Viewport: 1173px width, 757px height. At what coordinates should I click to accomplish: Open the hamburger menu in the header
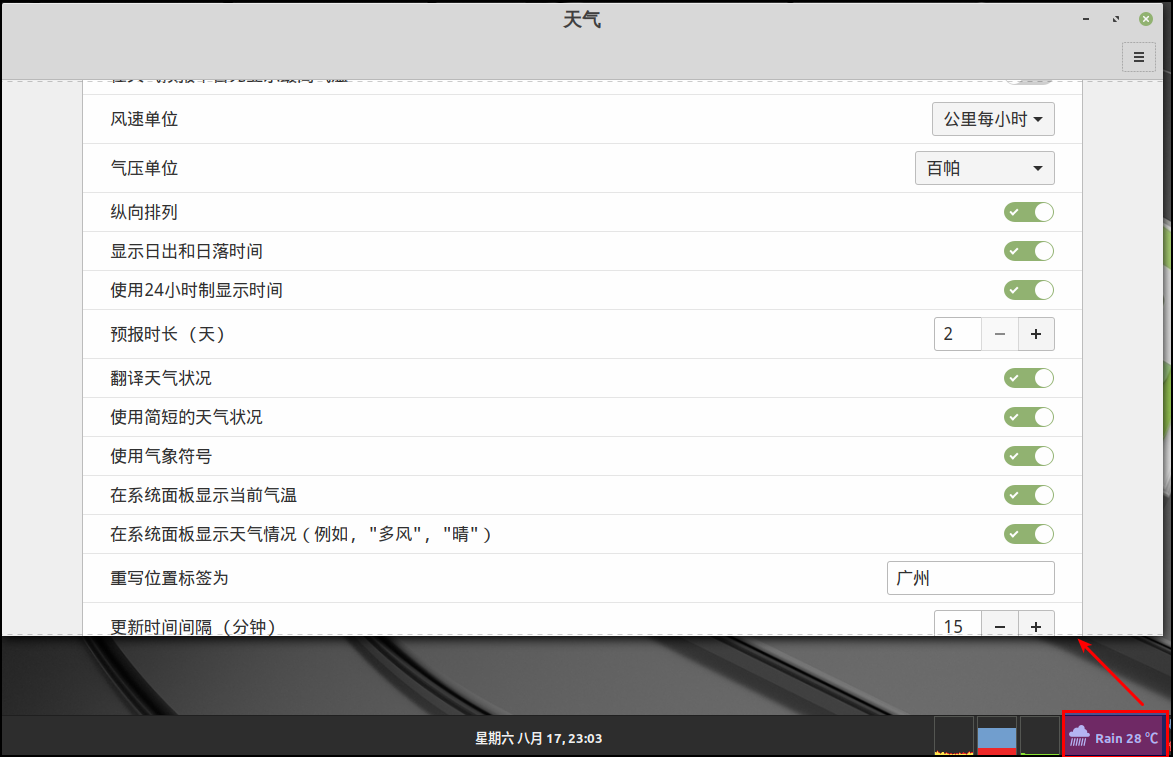[1138, 58]
